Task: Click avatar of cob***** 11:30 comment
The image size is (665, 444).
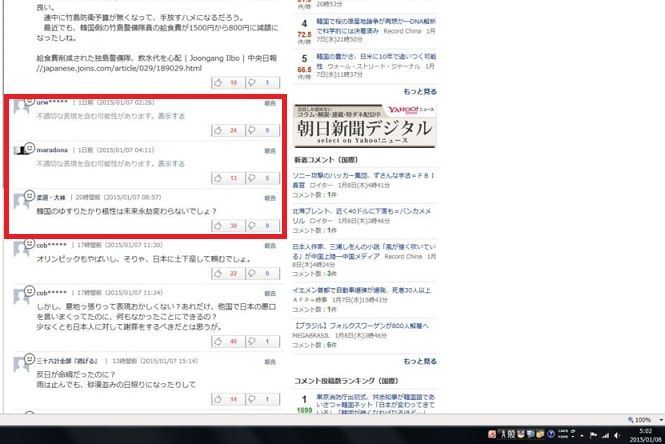Action: click(x=24, y=247)
